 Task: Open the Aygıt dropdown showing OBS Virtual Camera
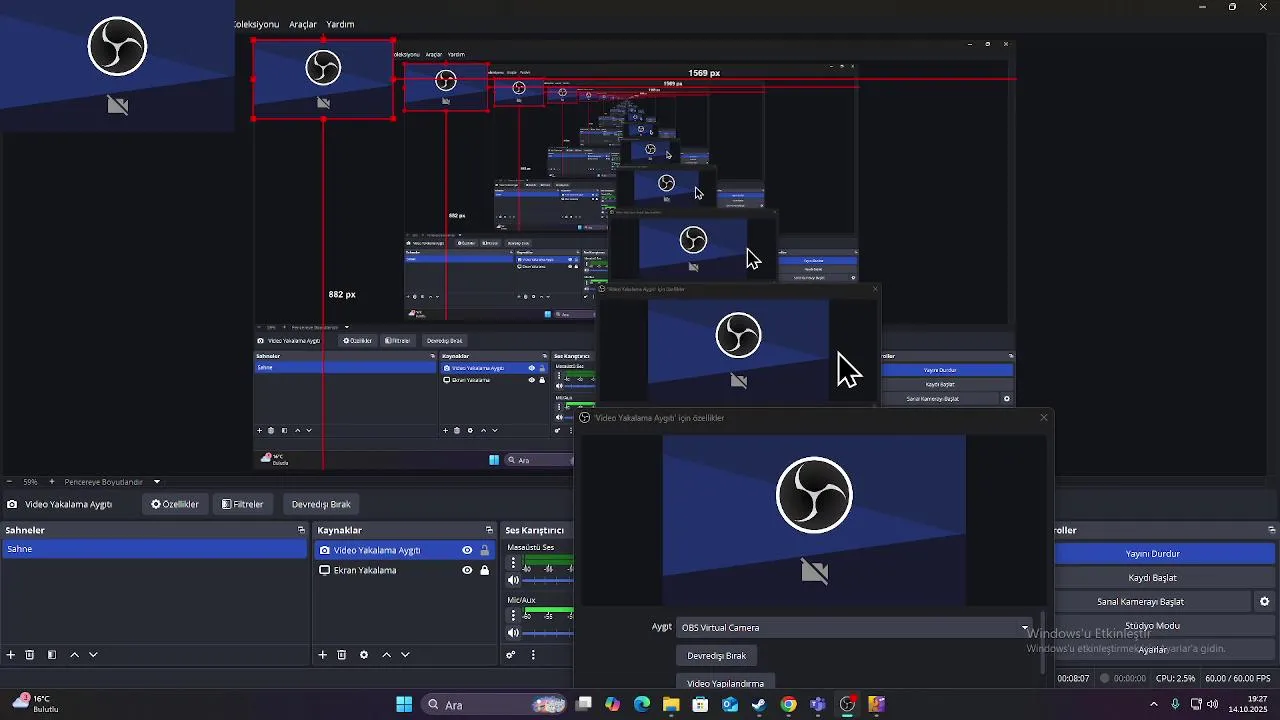tap(854, 628)
